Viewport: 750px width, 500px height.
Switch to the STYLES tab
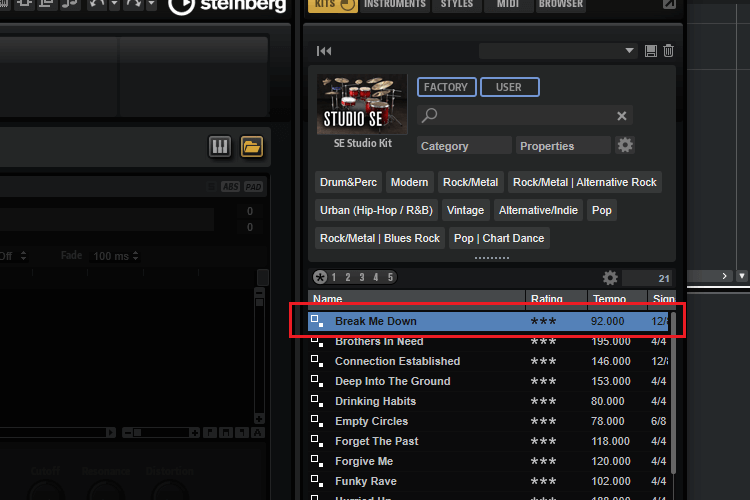pos(457,5)
